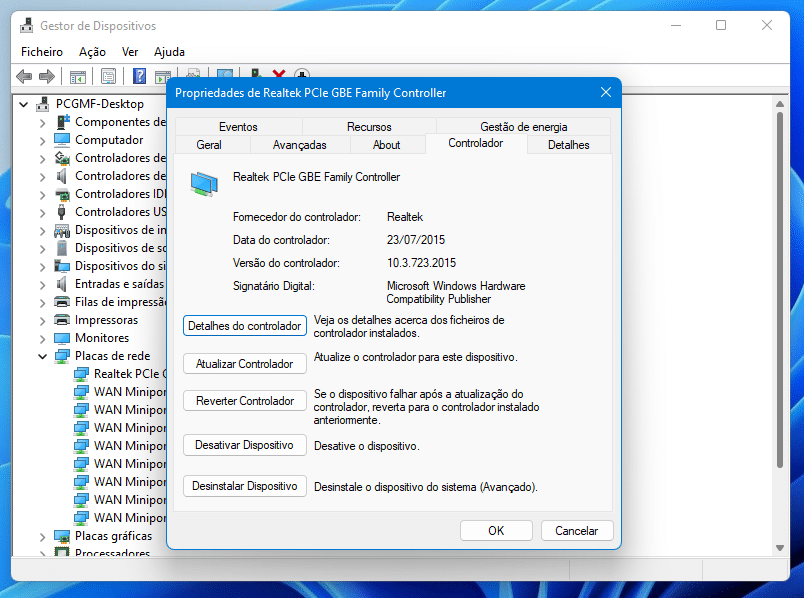Switch to the Gestão de energia tab

click(524, 126)
